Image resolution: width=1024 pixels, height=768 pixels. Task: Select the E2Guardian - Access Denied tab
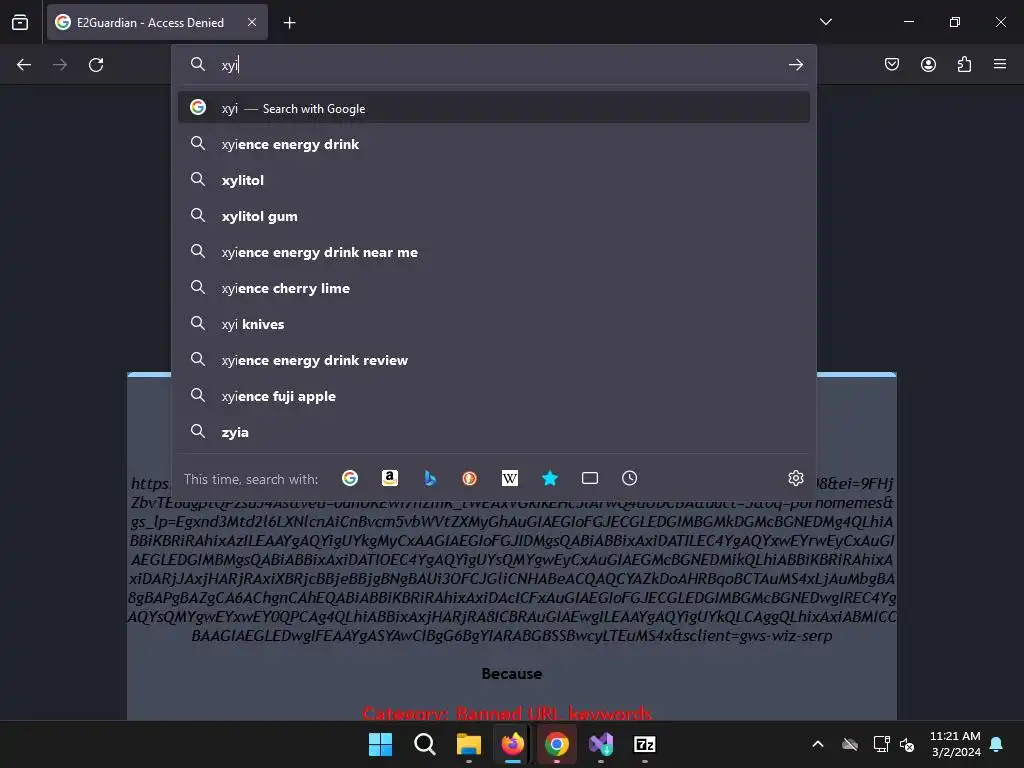157,22
